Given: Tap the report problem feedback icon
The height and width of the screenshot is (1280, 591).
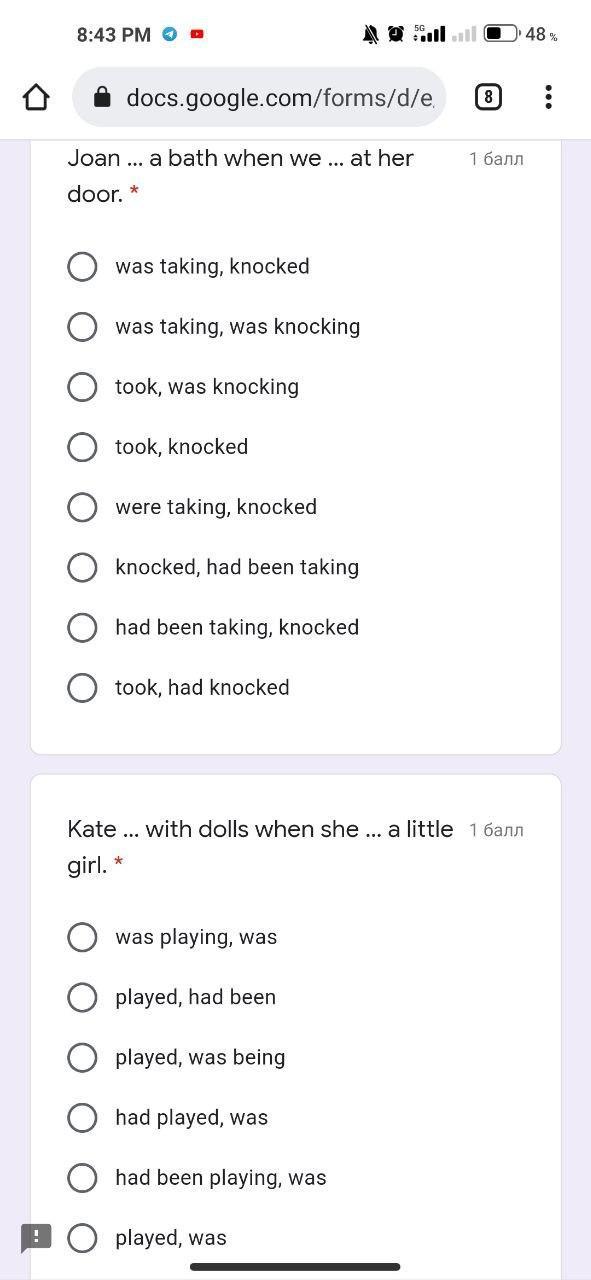Looking at the screenshot, I should click(x=36, y=1237).
